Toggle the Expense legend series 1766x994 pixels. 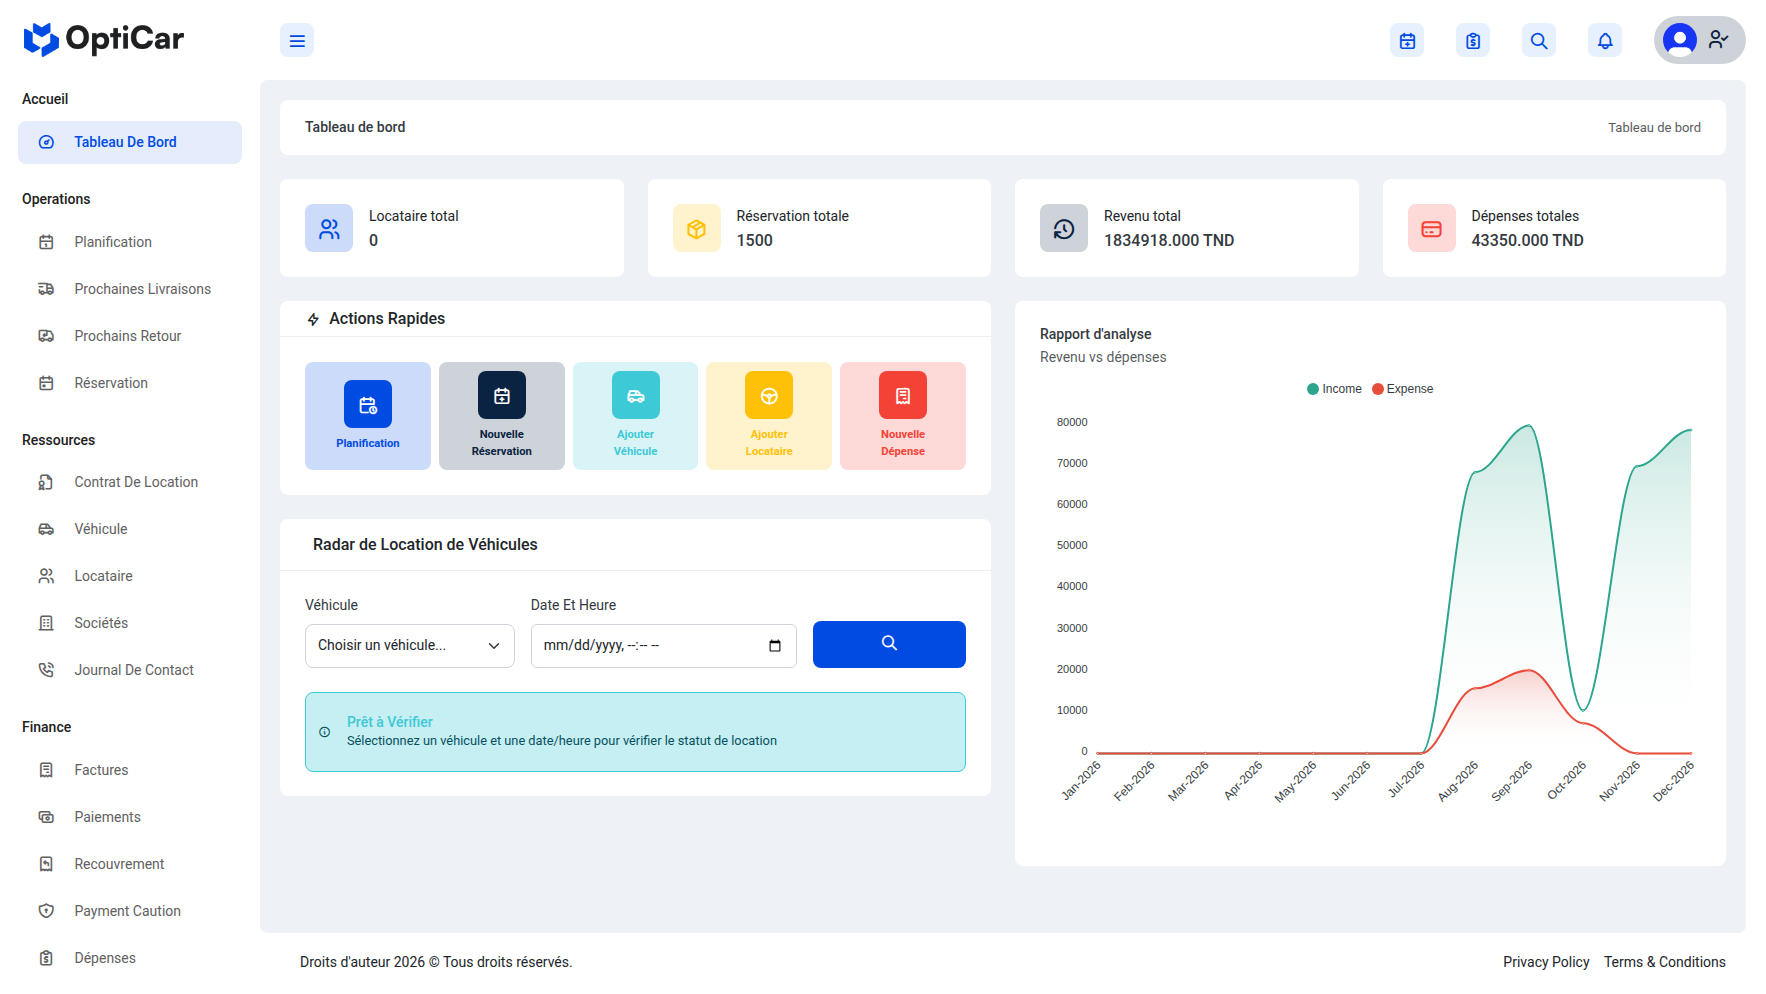click(x=1403, y=389)
